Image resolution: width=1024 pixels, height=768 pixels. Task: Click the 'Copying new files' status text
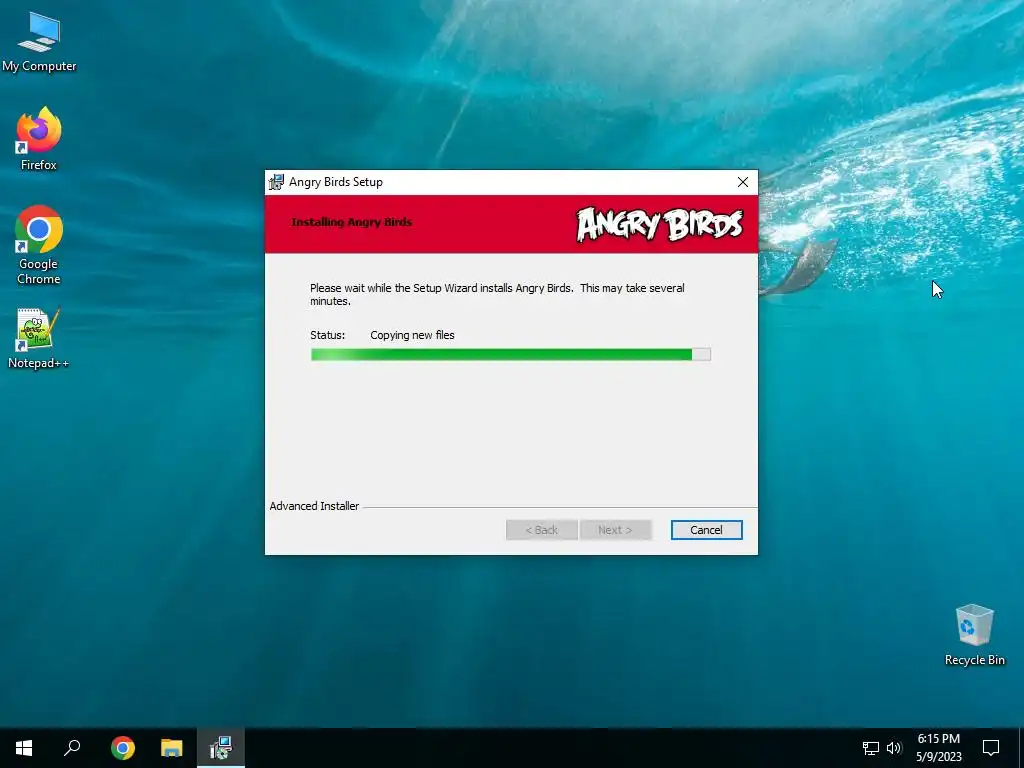point(412,335)
